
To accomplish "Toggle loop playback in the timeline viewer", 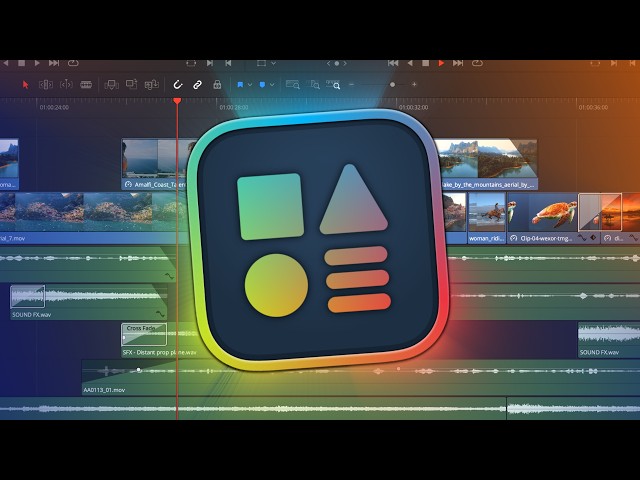I will tap(477, 63).
